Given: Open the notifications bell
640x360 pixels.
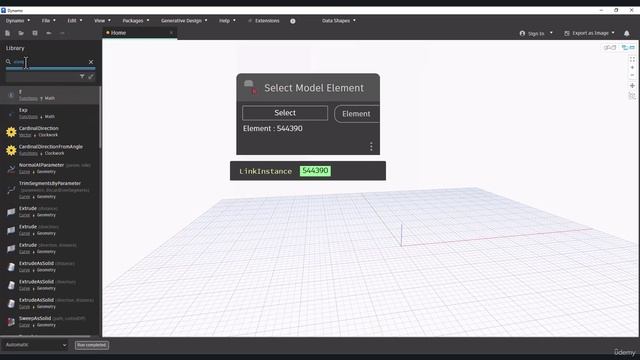Looking at the screenshot, I should point(627,33).
